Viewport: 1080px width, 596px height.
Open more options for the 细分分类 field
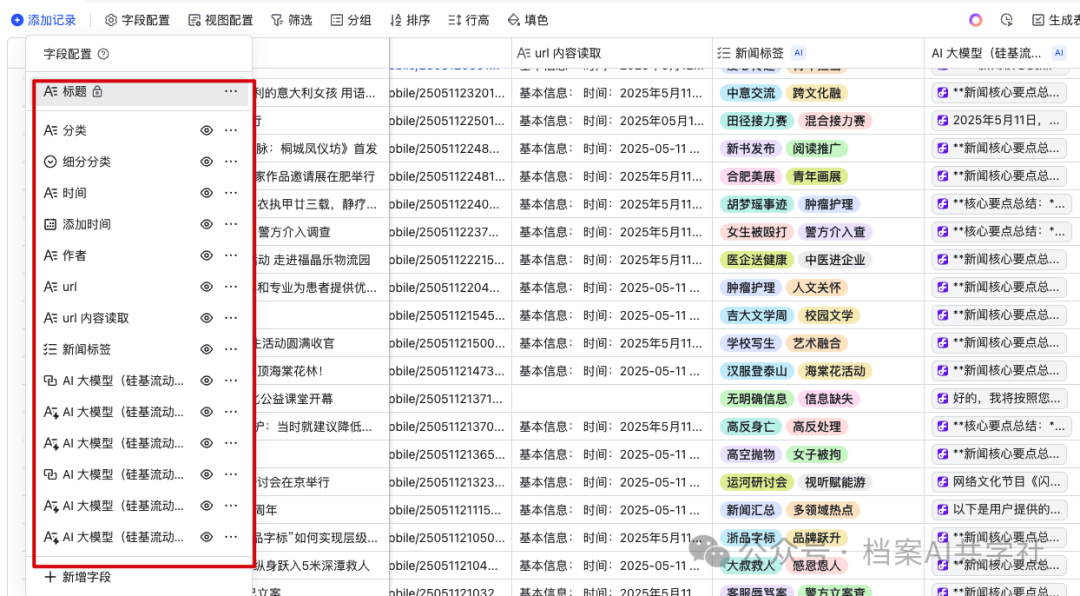231,161
